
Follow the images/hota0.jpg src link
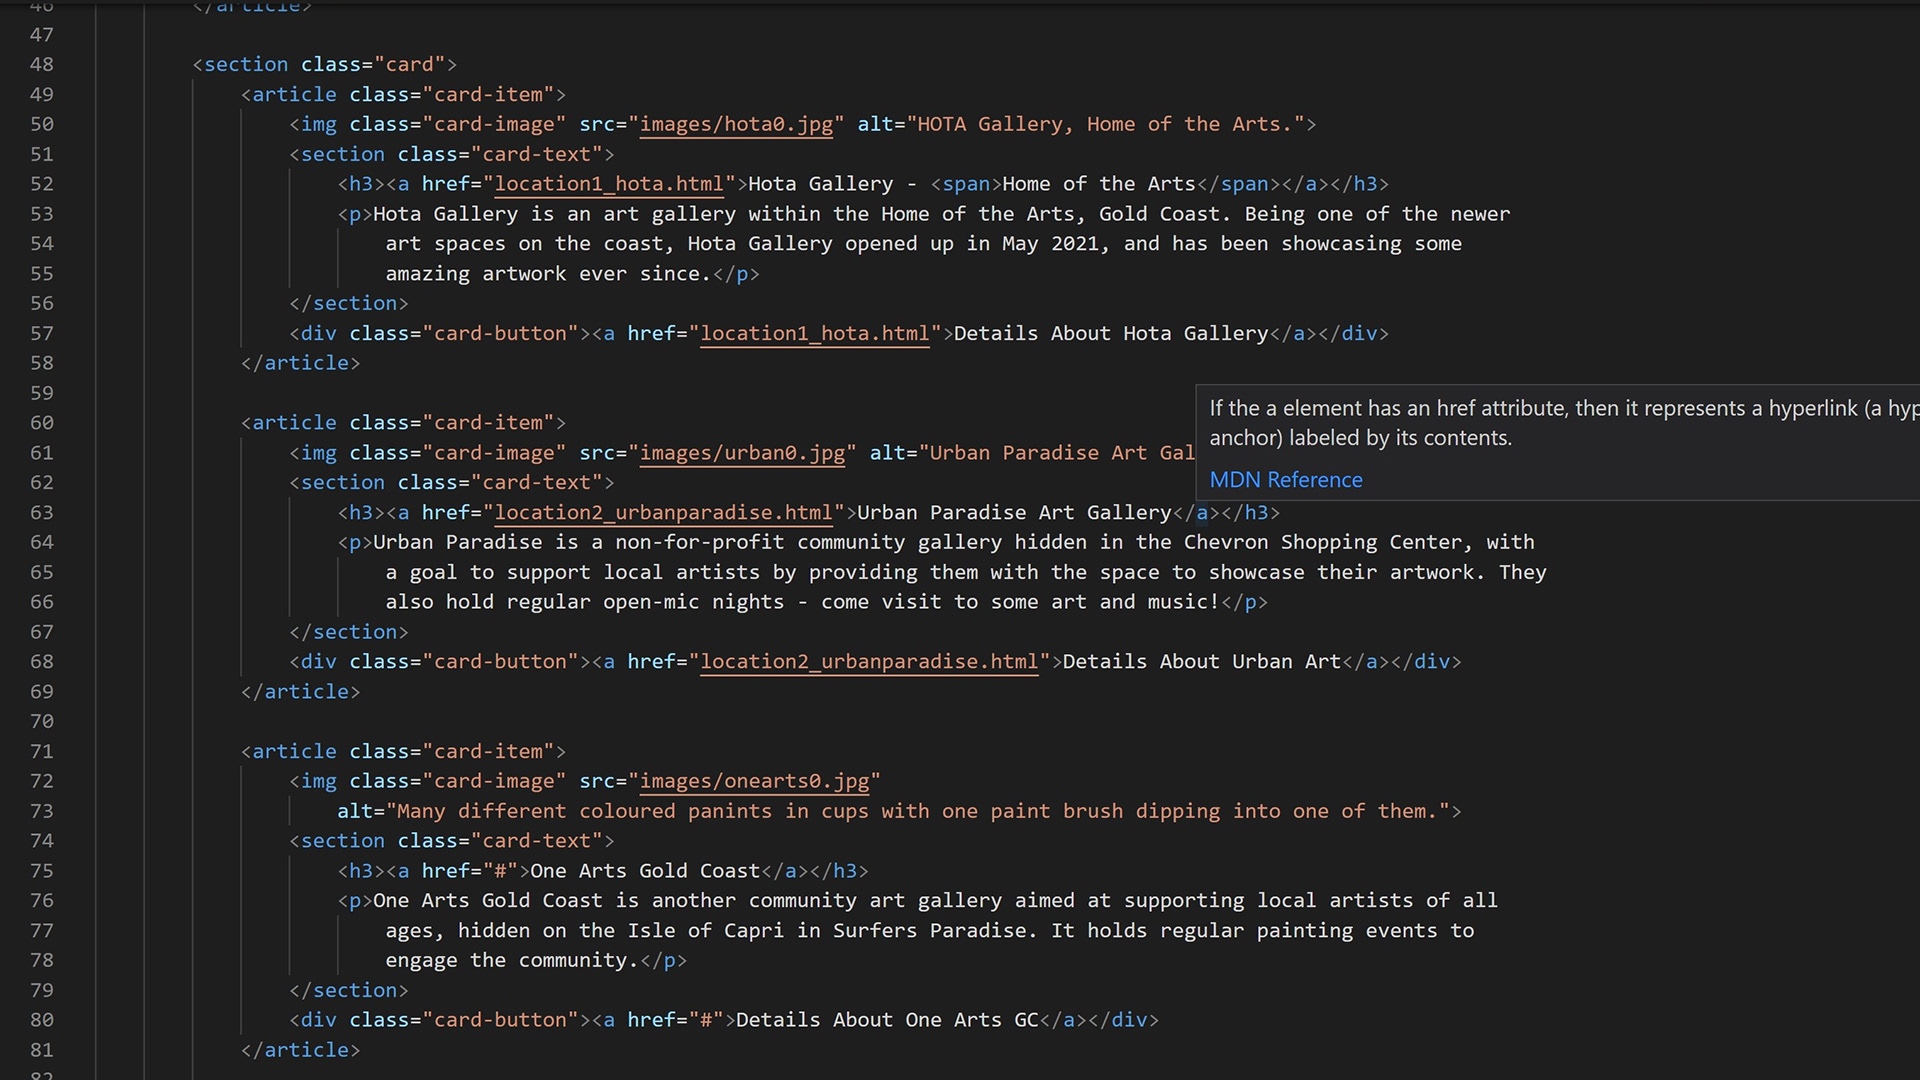(737, 124)
